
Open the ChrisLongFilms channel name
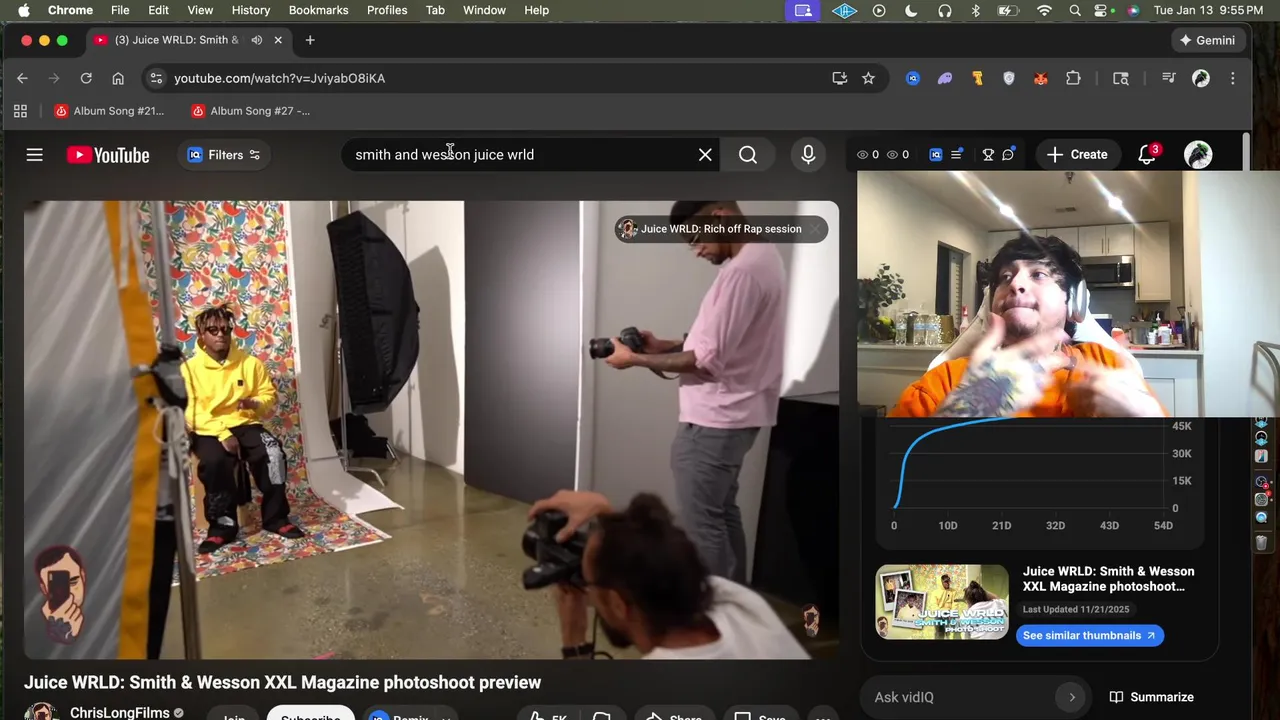(x=119, y=712)
